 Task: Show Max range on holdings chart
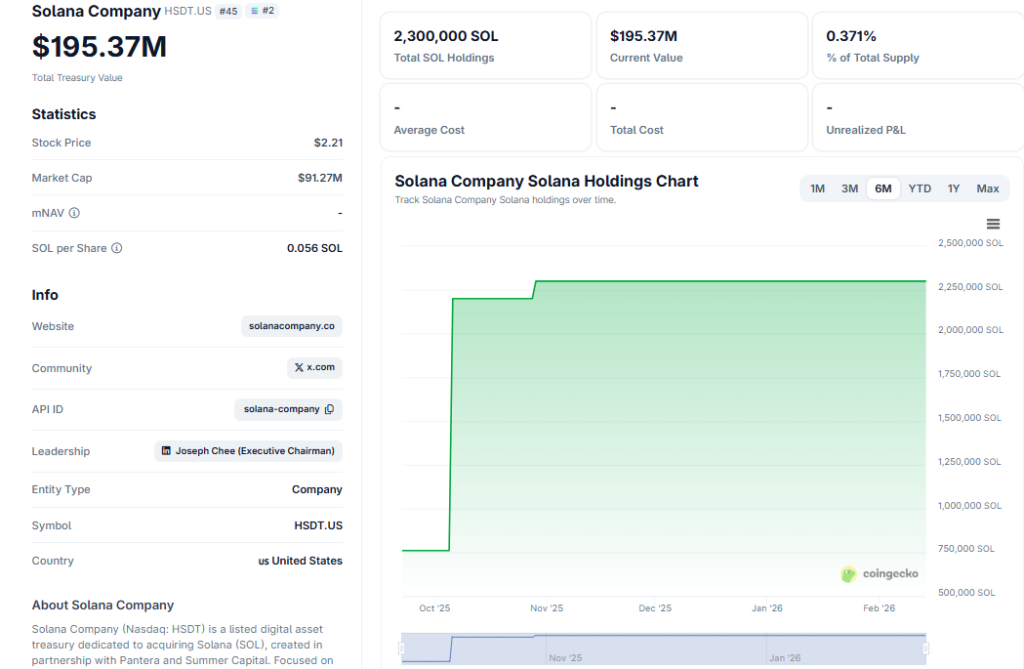pos(987,189)
